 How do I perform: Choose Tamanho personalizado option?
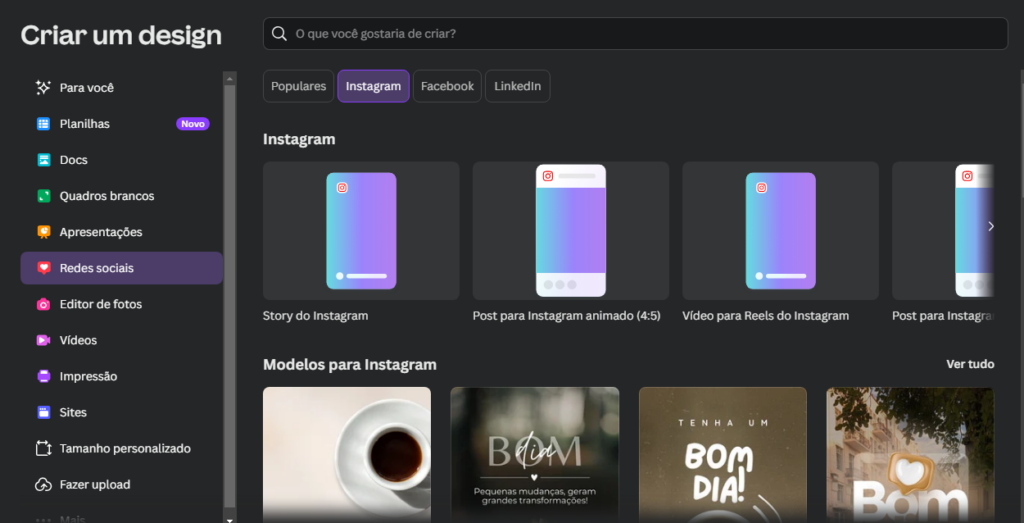click(121, 449)
